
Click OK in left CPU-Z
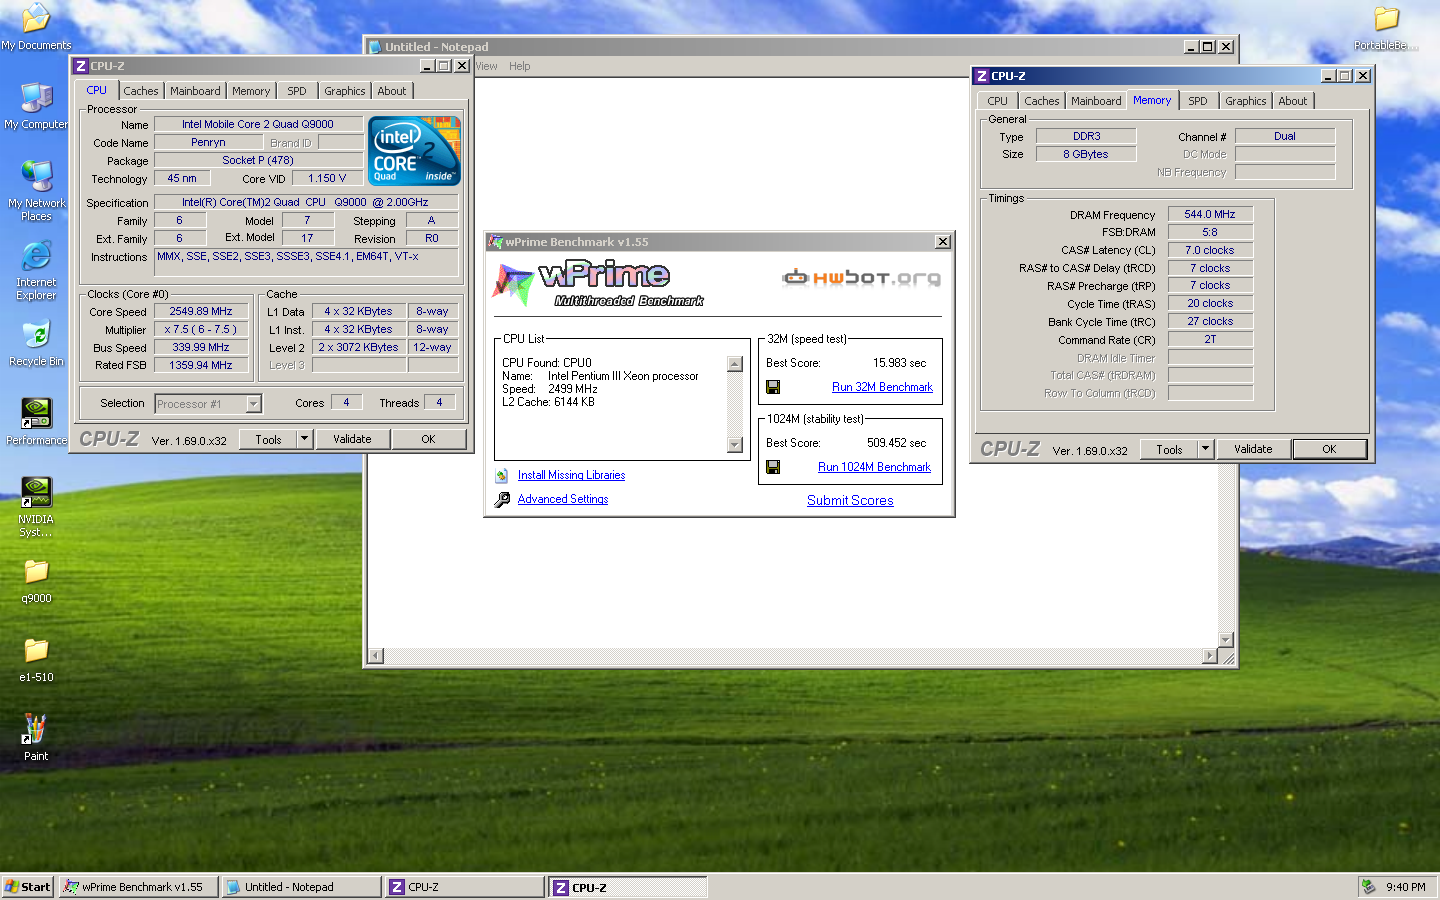[428, 439]
